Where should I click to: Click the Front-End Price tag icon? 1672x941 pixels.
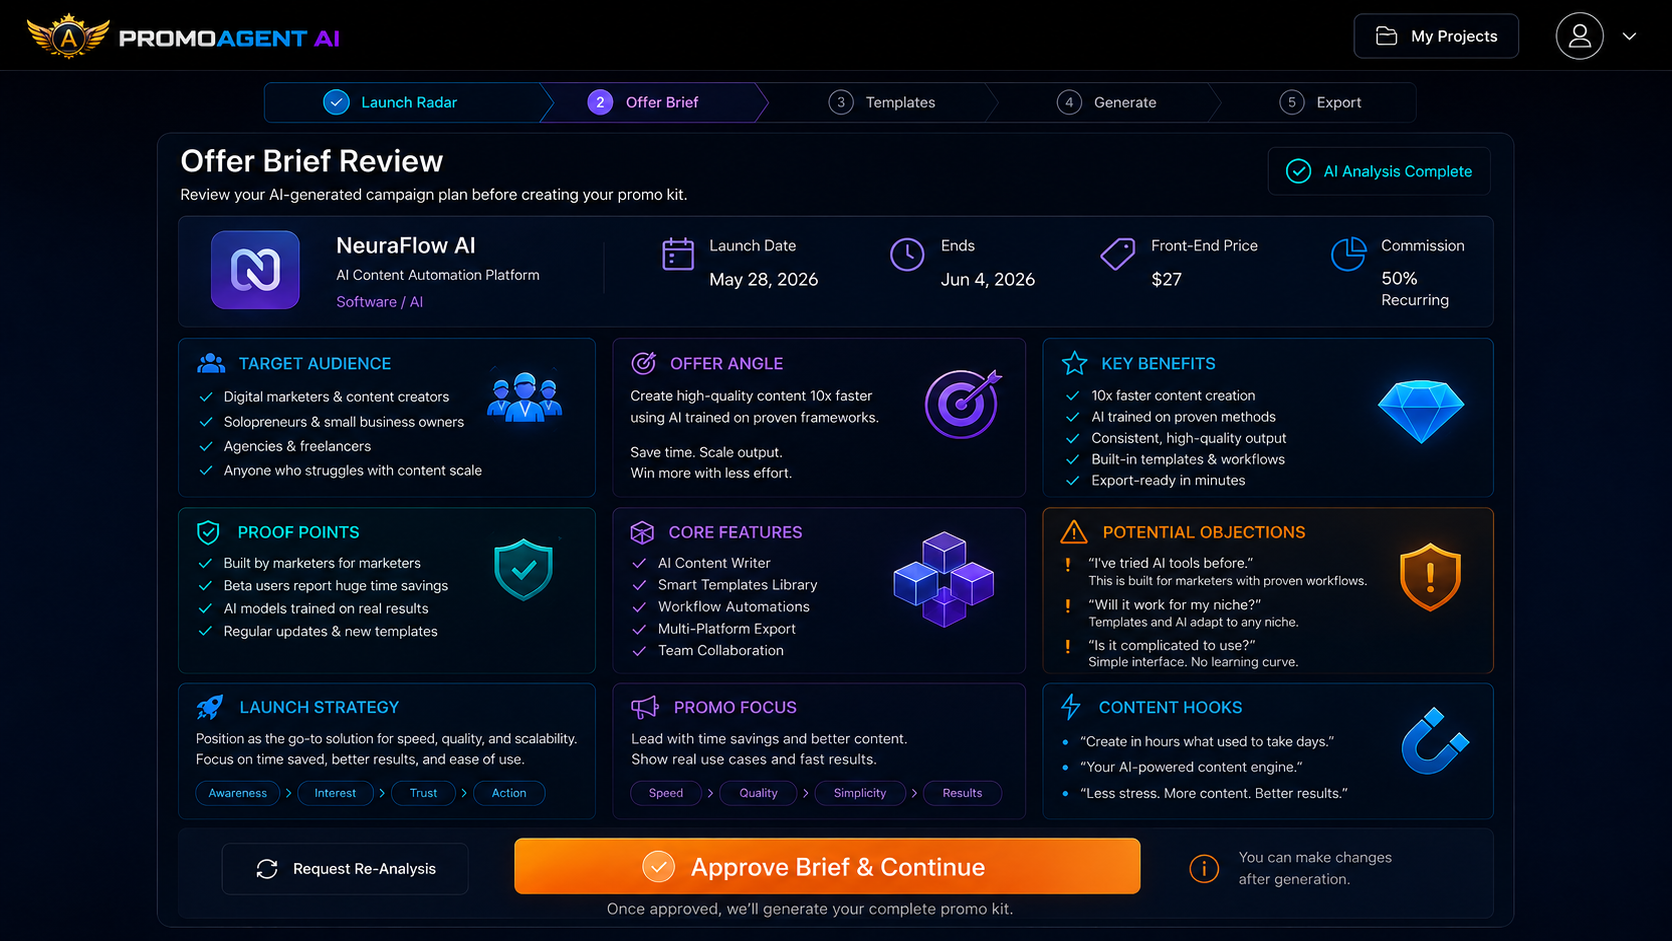[1117, 254]
